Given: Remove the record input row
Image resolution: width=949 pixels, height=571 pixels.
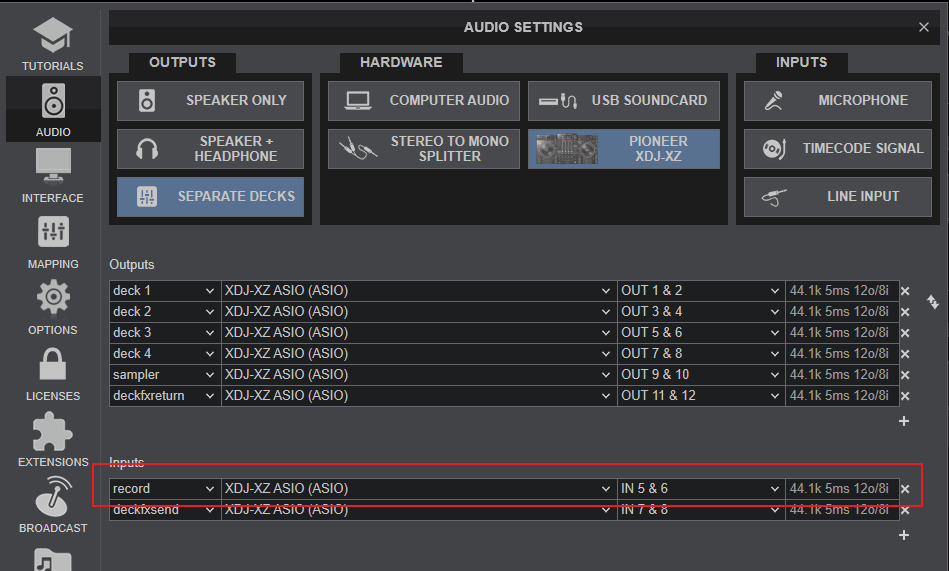Looking at the screenshot, I should tap(905, 489).
